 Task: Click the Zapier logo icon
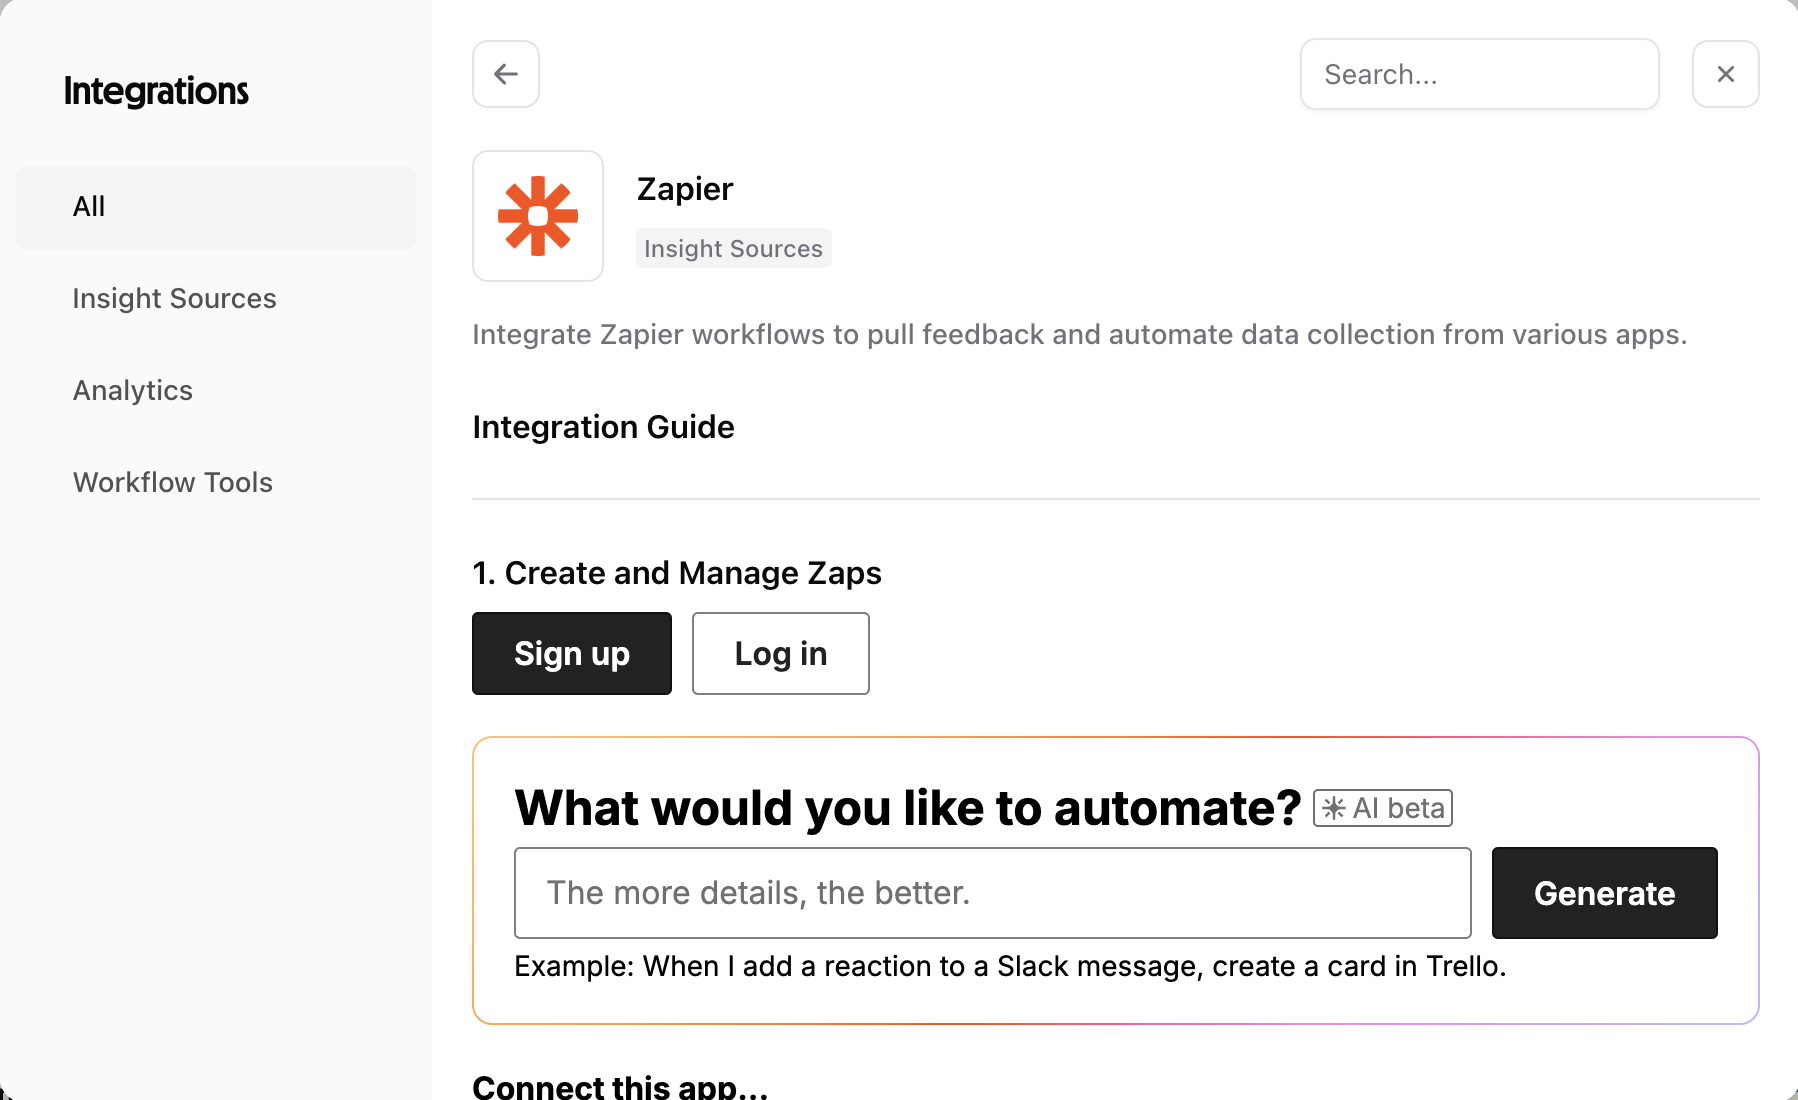(x=538, y=216)
